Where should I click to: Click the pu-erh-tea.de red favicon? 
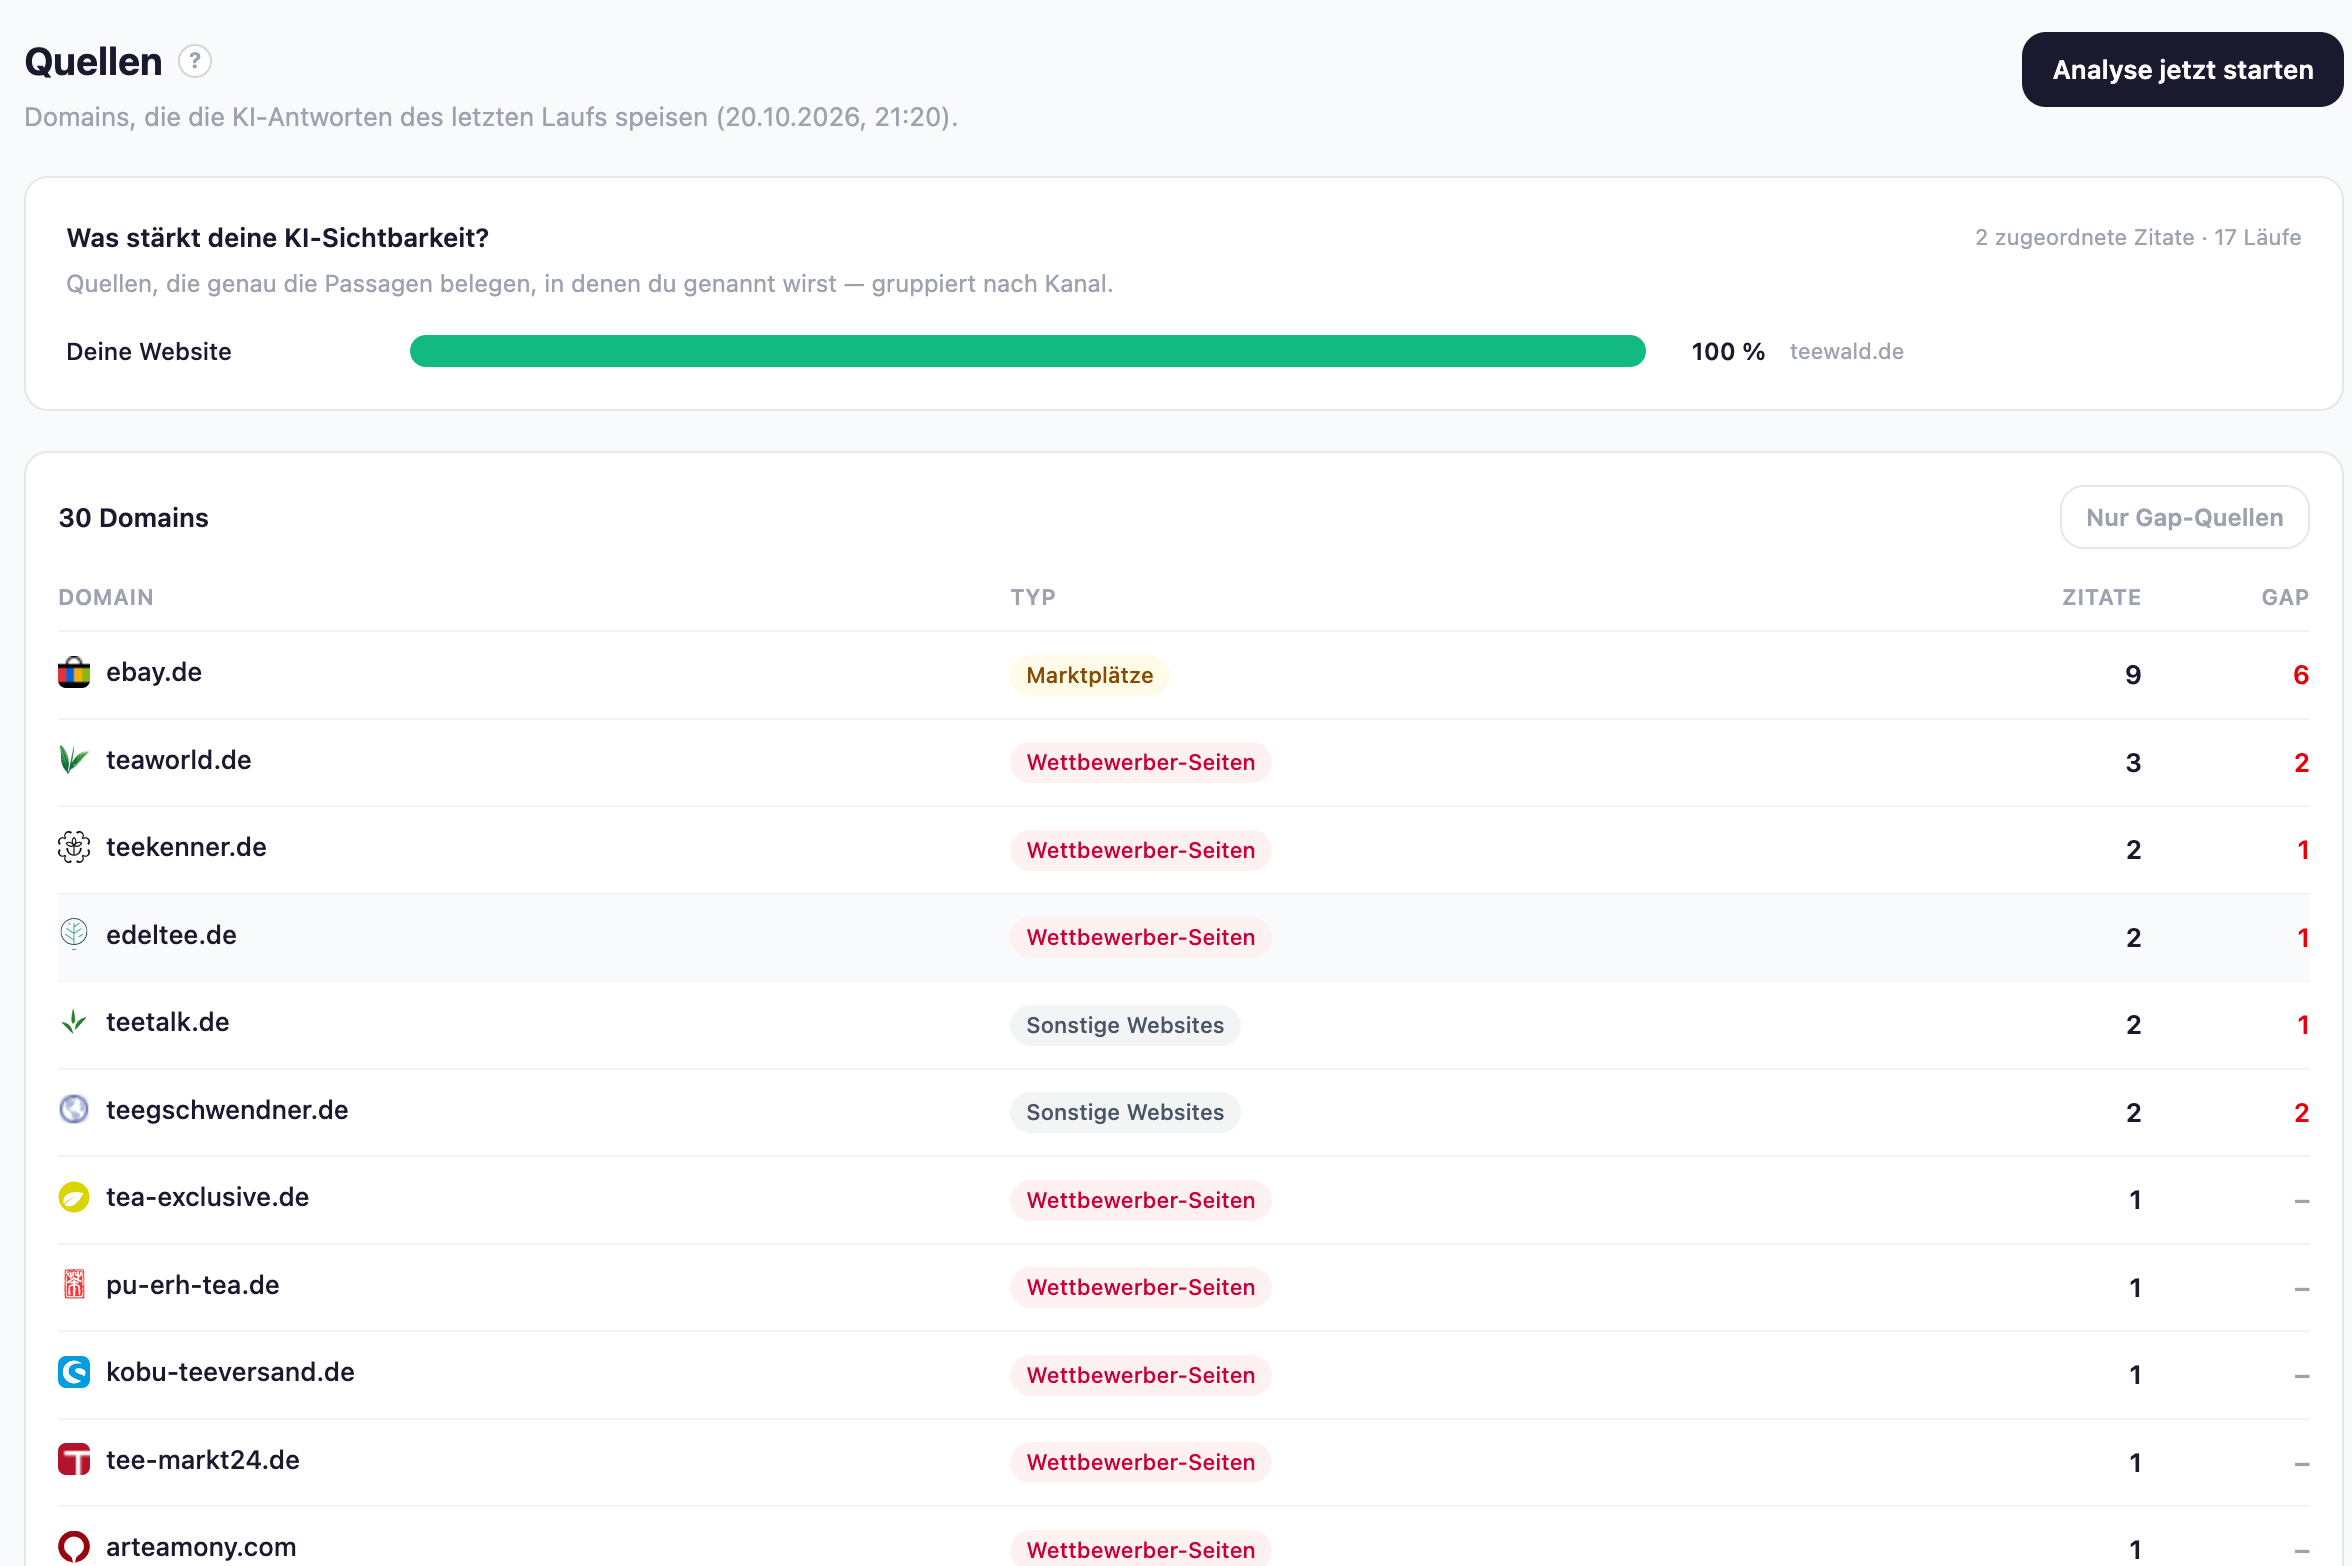tap(74, 1285)
